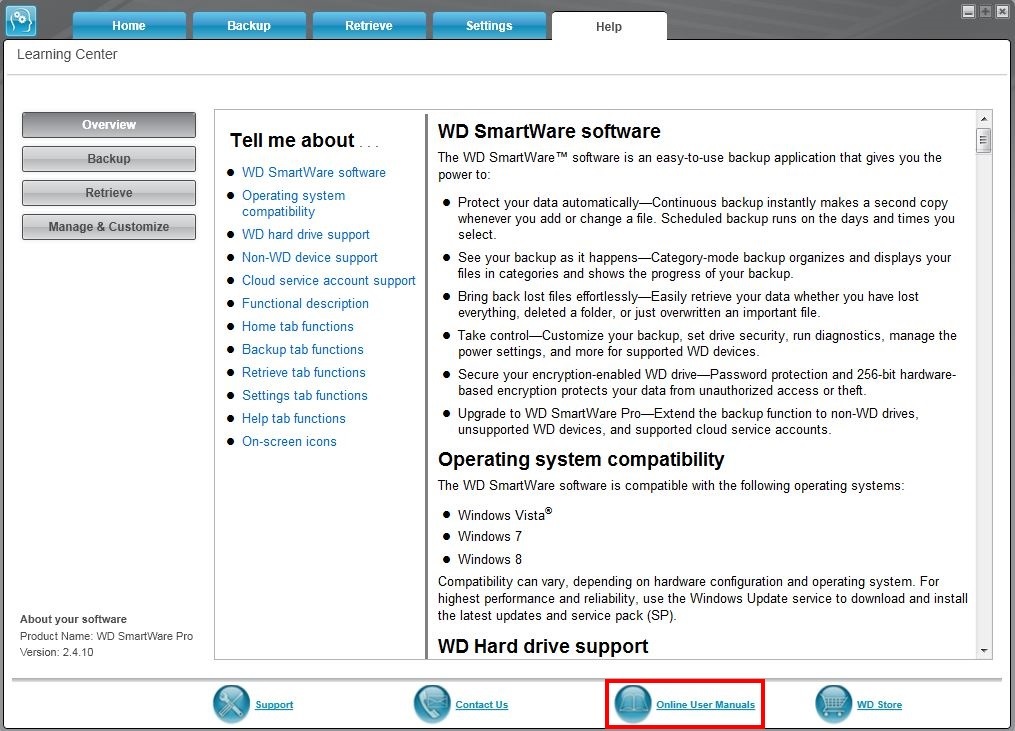Click the 'Operating system compatibility' content heading

tap(581, 459)
